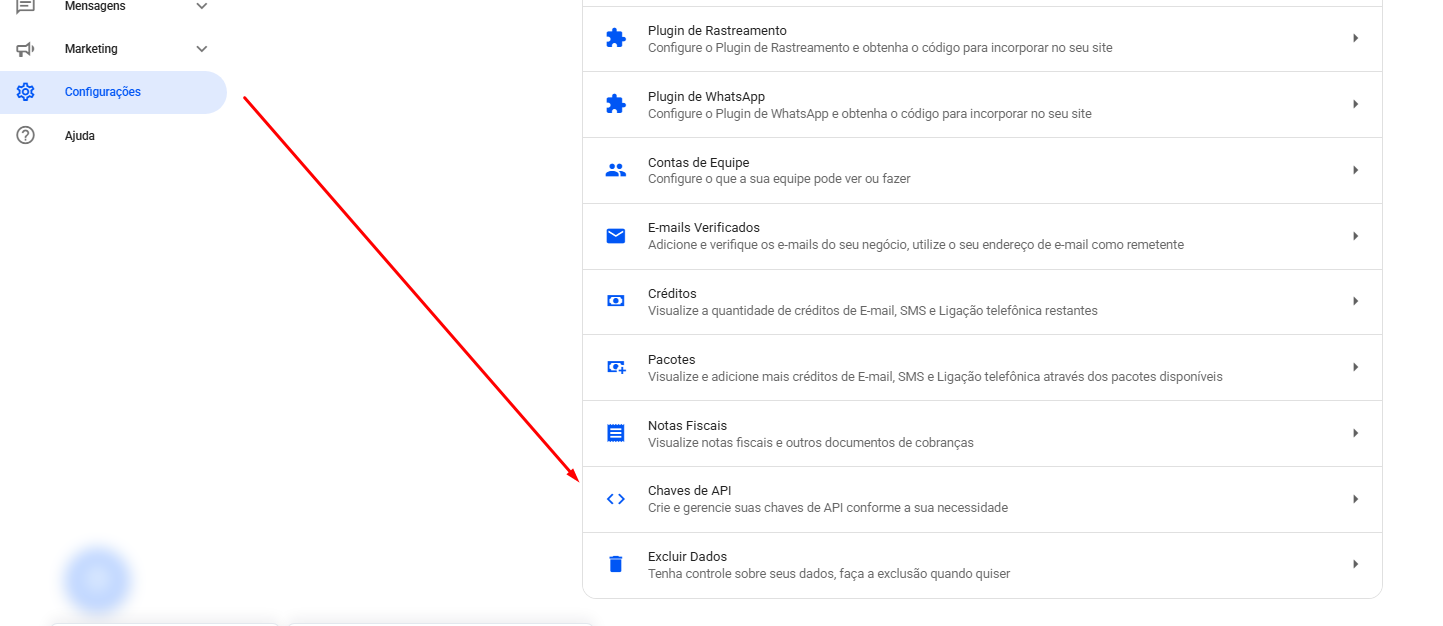Open the Plugin de WhatsApp setting
Viewport: 1443px width, 626px height.
[982, 105]
